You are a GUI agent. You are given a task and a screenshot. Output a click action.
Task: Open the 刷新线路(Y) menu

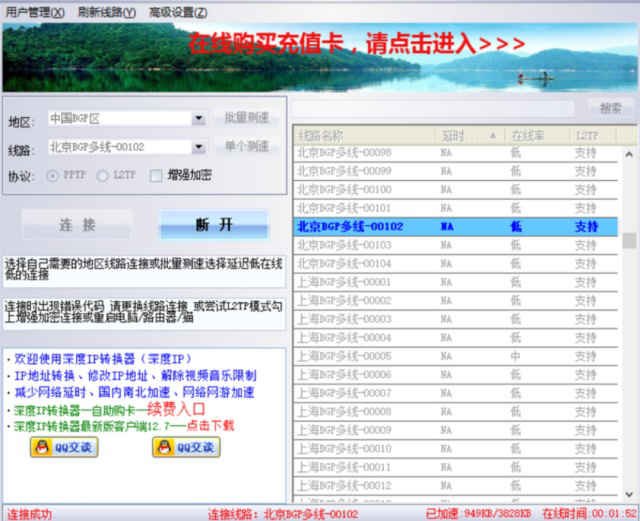point(107,12)
